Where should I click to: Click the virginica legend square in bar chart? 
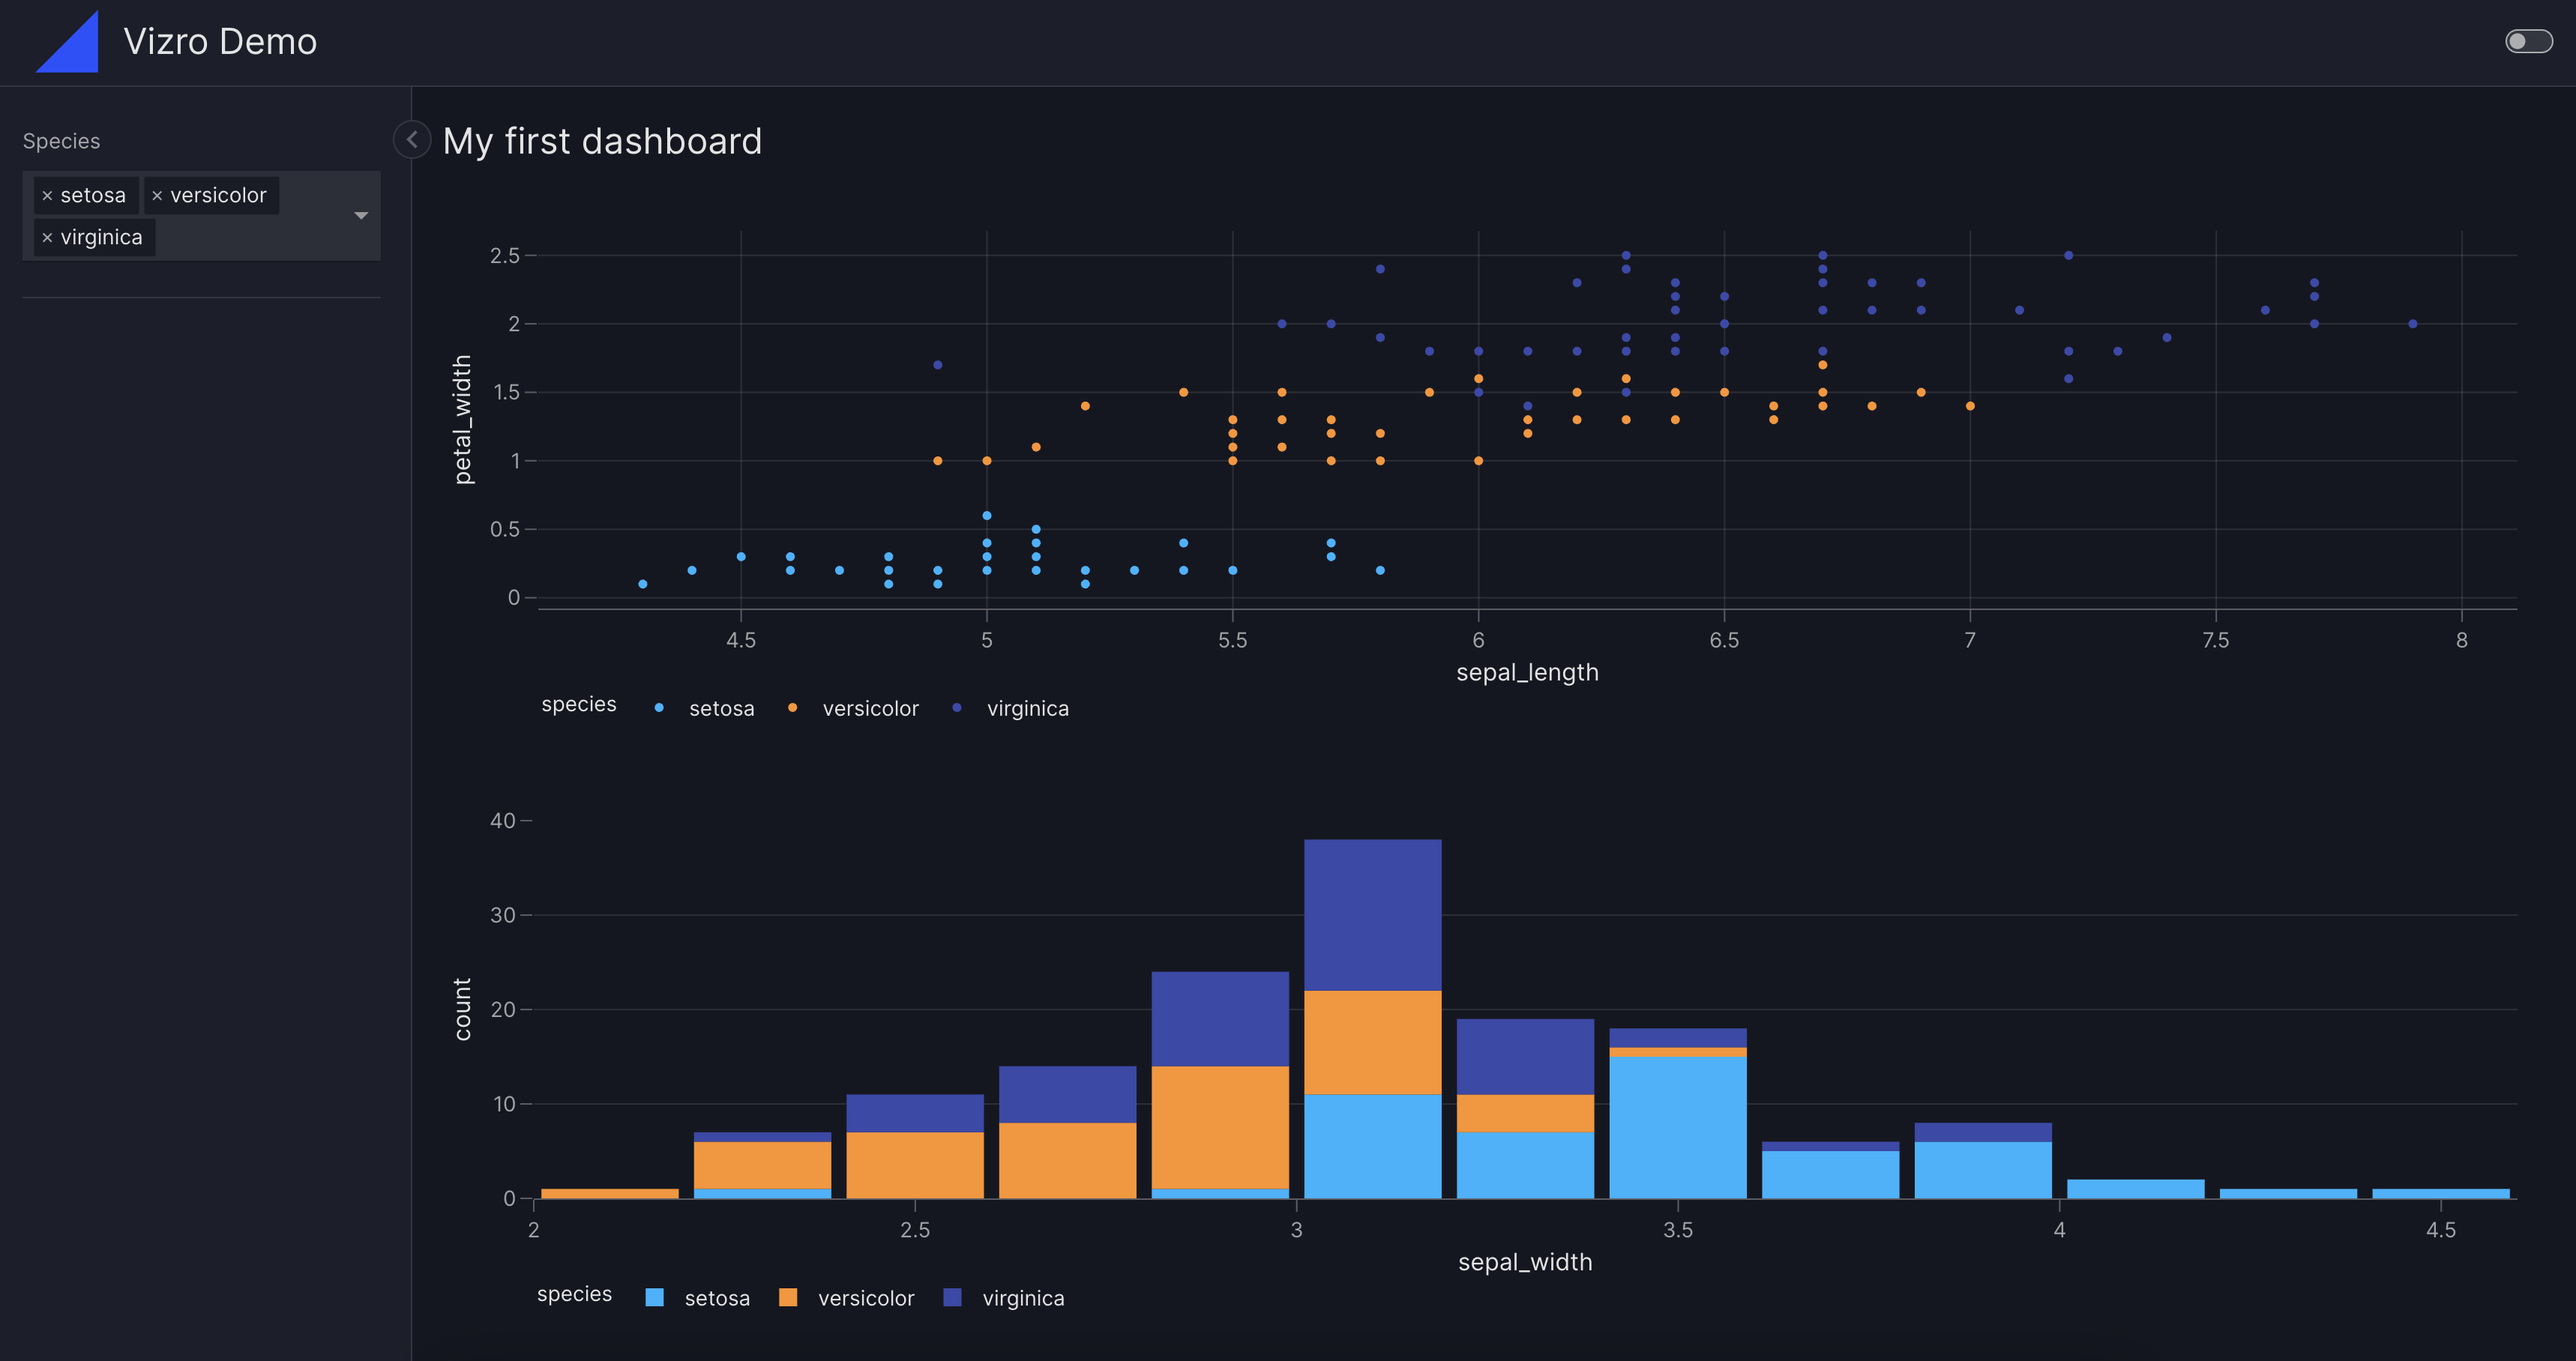[953, 1297]
